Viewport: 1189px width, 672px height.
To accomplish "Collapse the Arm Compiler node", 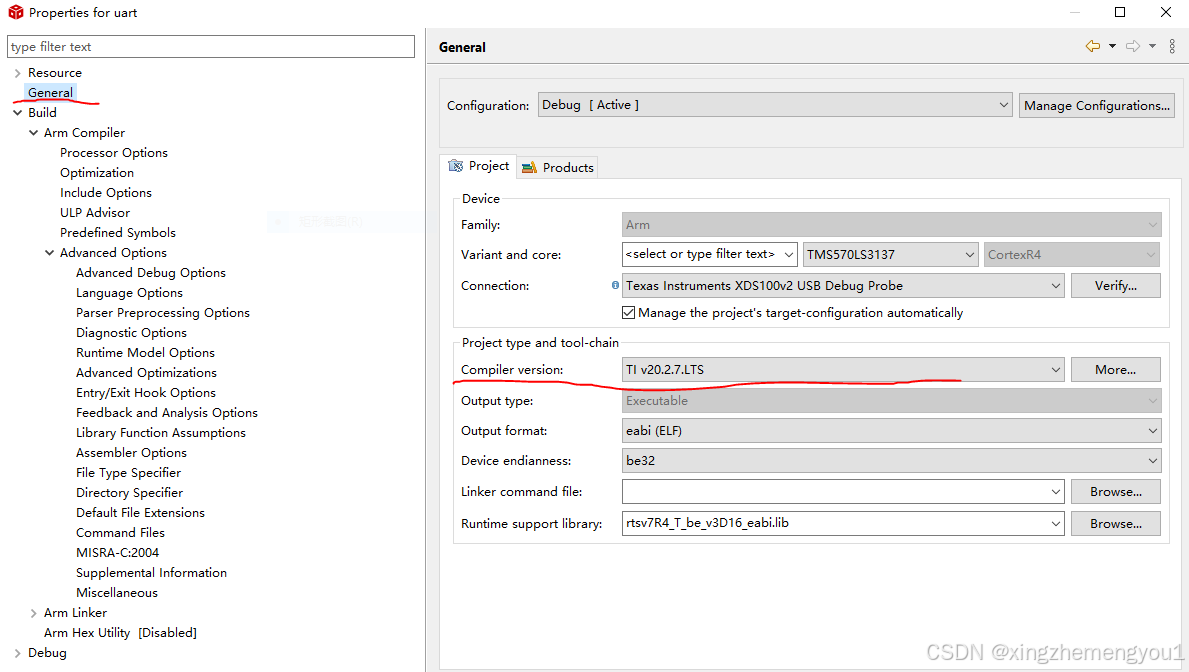I will coord(33,133).
